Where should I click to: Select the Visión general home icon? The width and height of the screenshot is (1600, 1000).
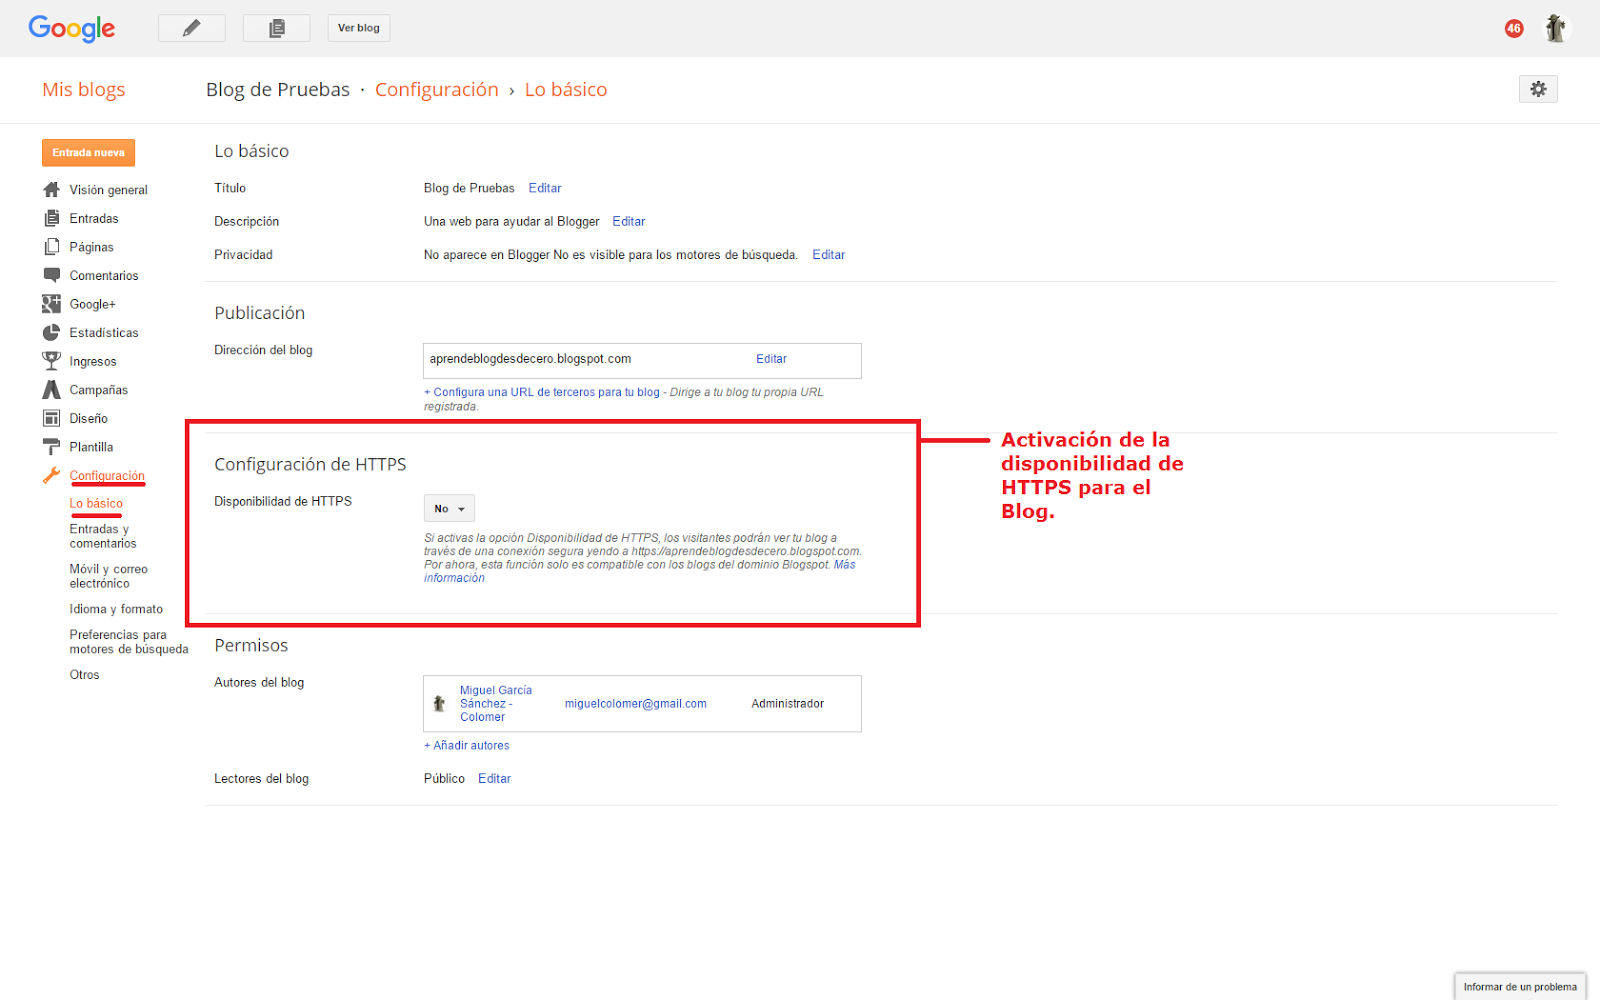point(52,189)
